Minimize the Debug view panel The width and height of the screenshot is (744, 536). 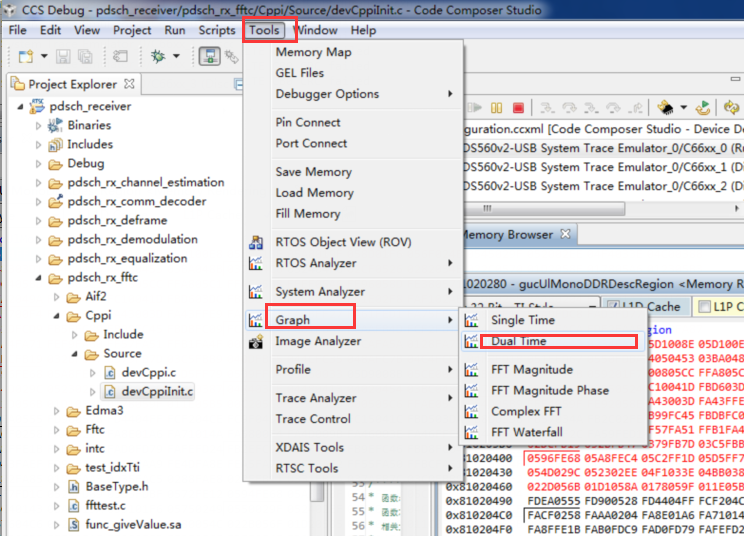click(735, 79)
